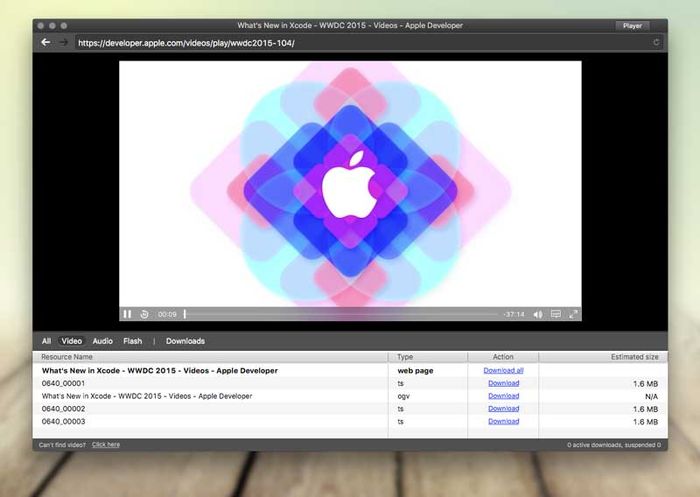Click the Action column header
This screenshot has width=700, height=497.
click(x=503, y=357)
